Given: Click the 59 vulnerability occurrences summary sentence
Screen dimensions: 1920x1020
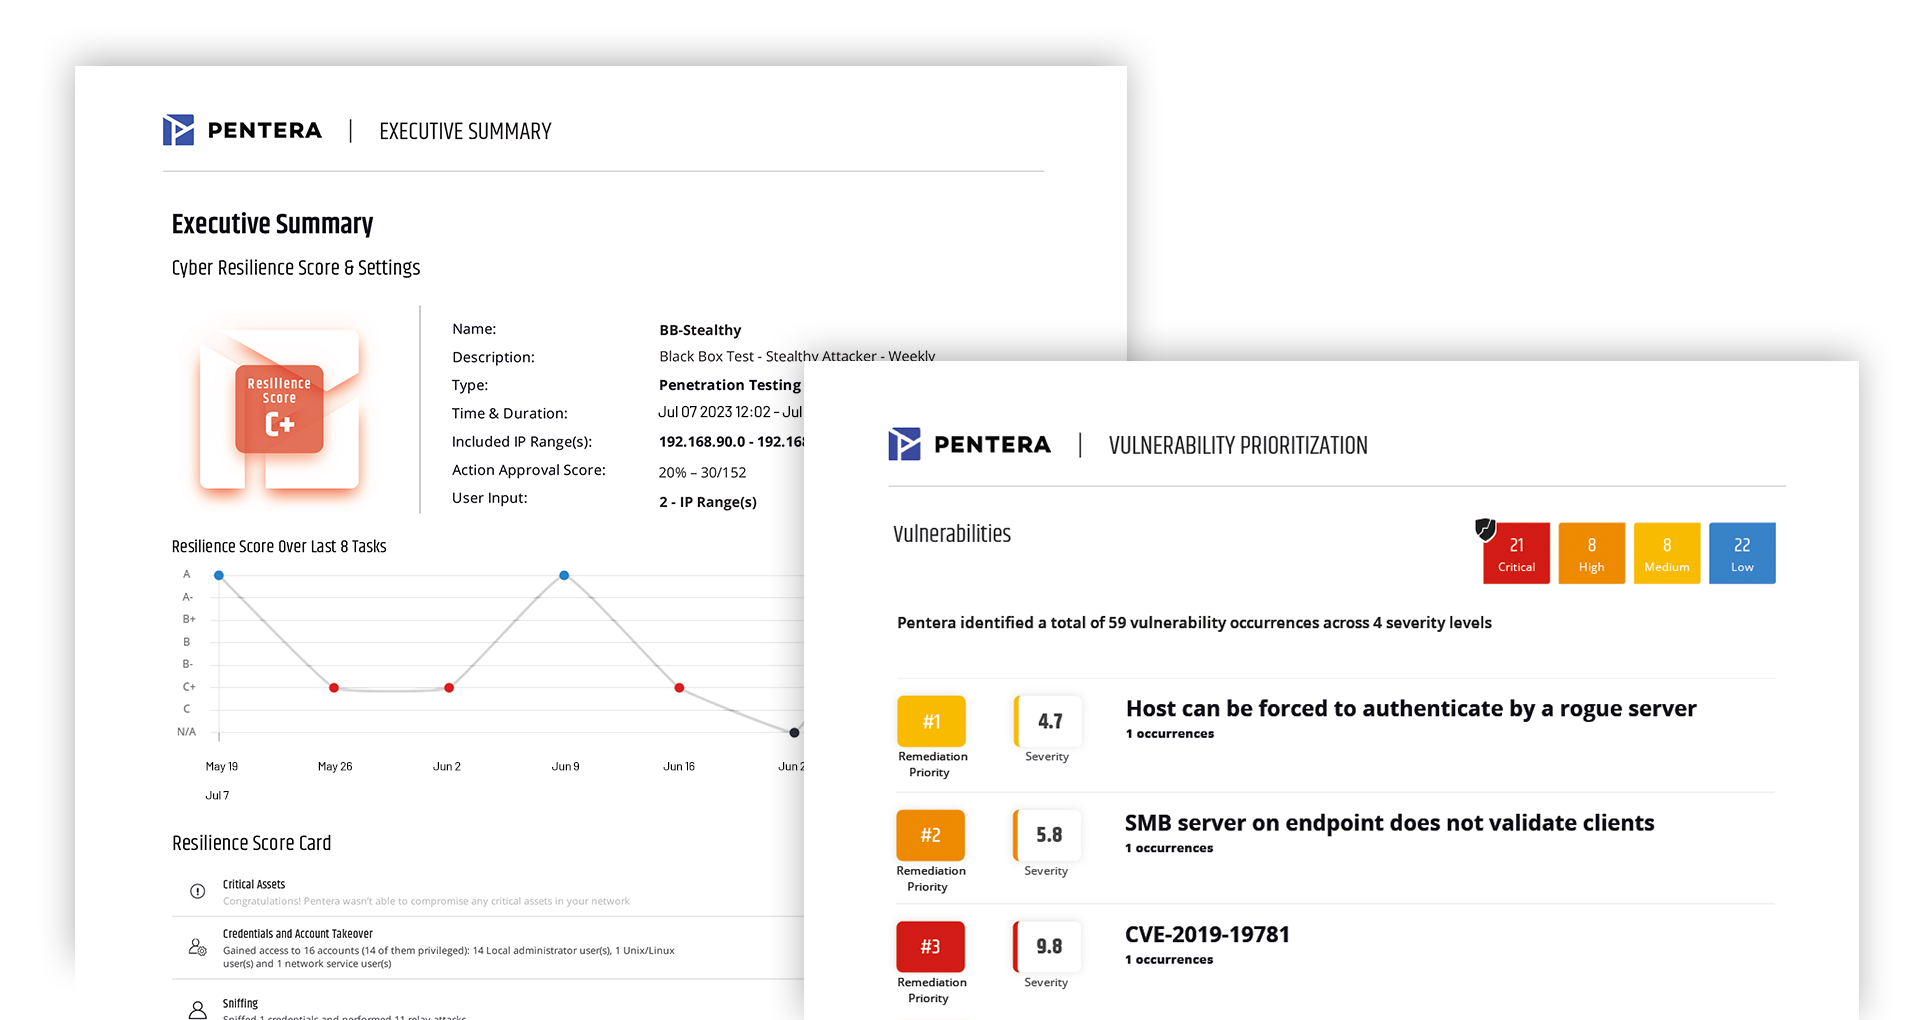Looking at the screenshot, I should (1194, 623).
